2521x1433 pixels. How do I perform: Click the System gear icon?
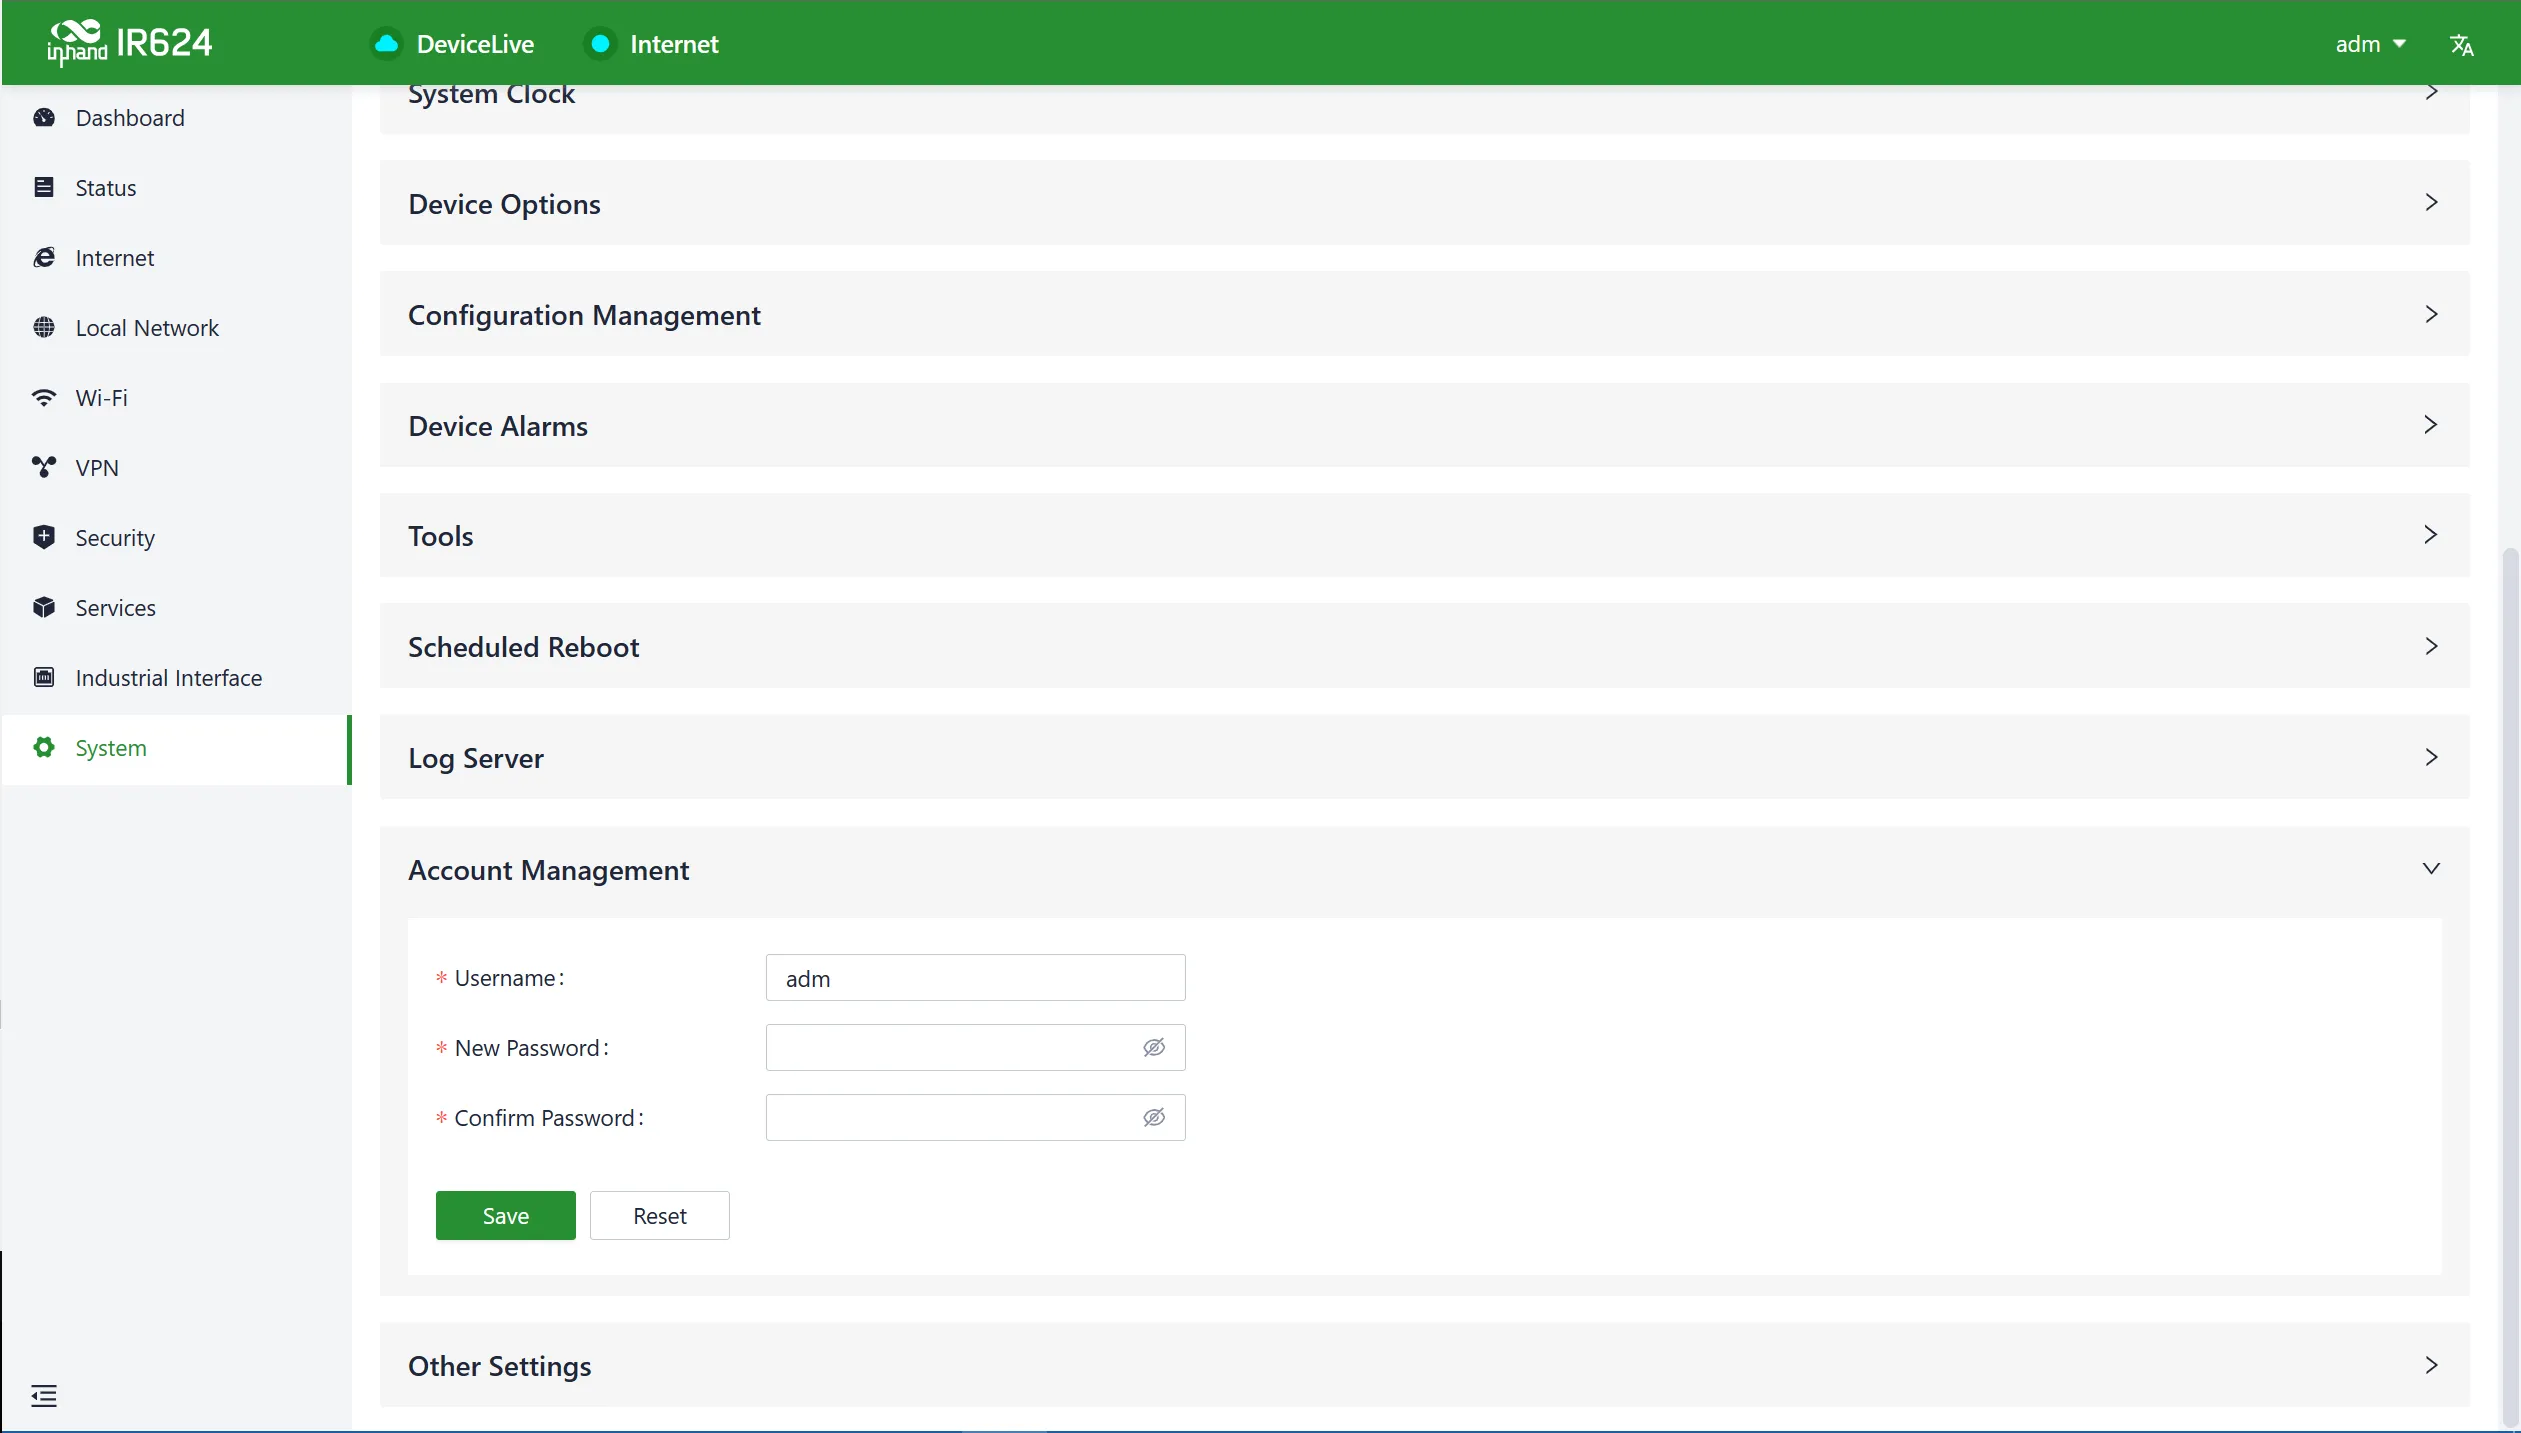pos(44,748)
